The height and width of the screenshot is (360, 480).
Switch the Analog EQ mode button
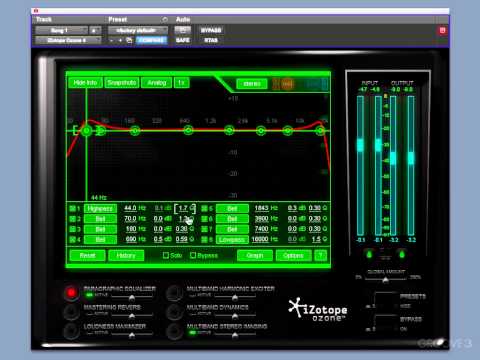point(157,83)
